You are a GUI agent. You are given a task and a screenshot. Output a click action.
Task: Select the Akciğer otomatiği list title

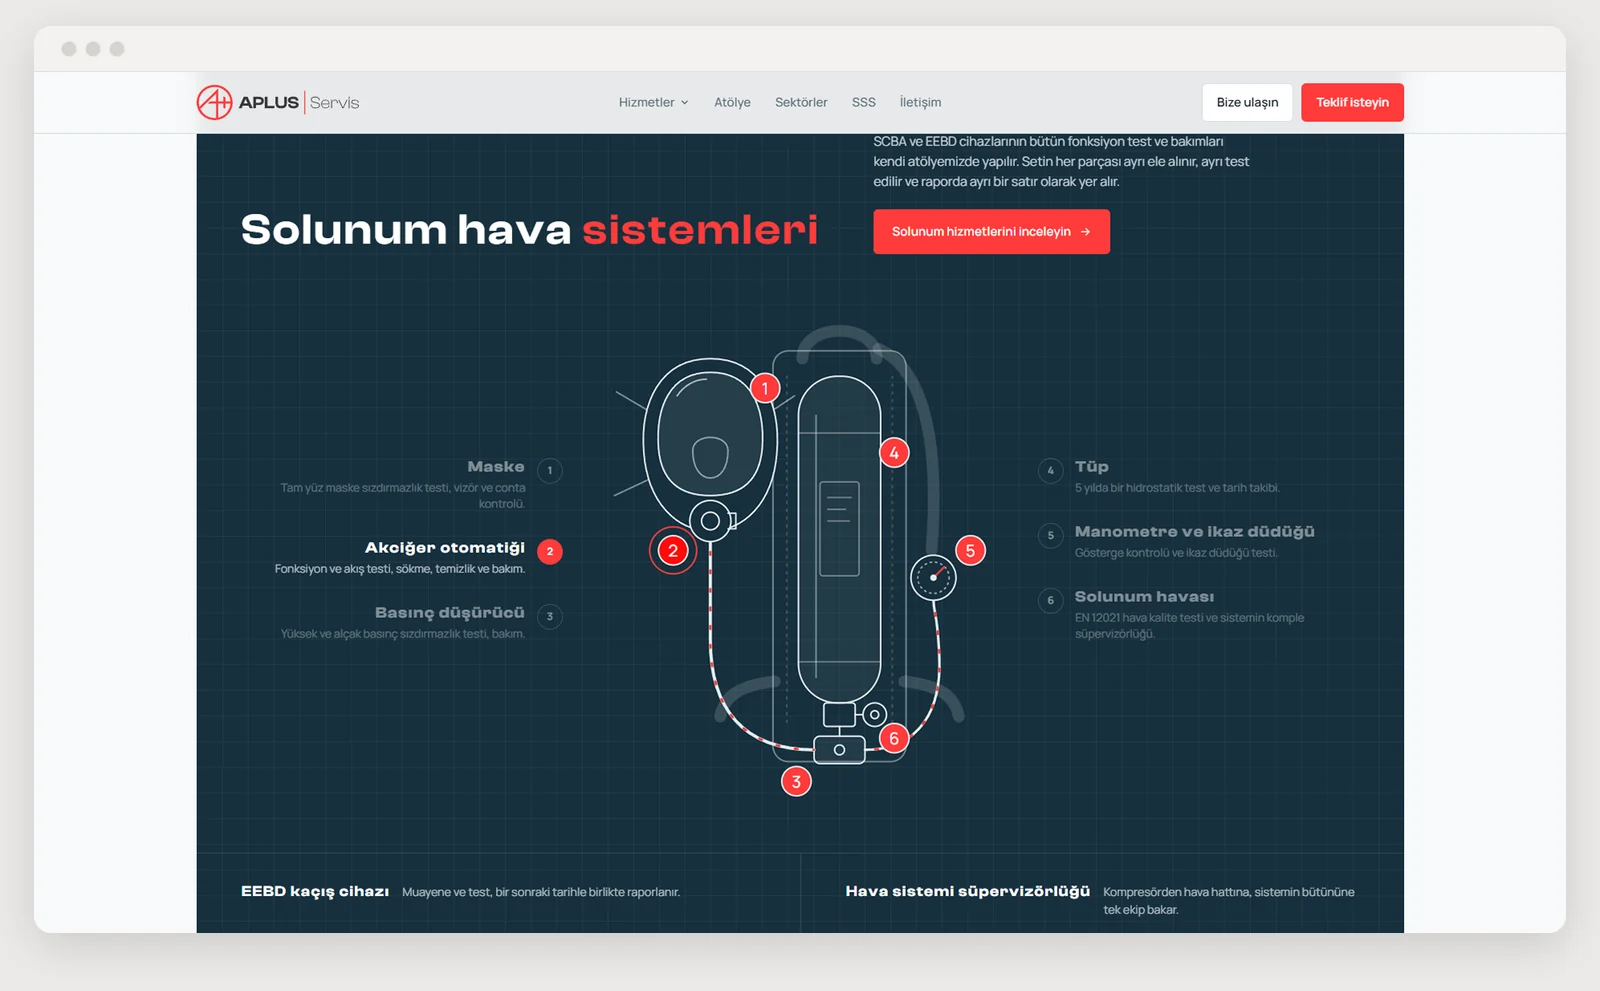pos(445,548)
